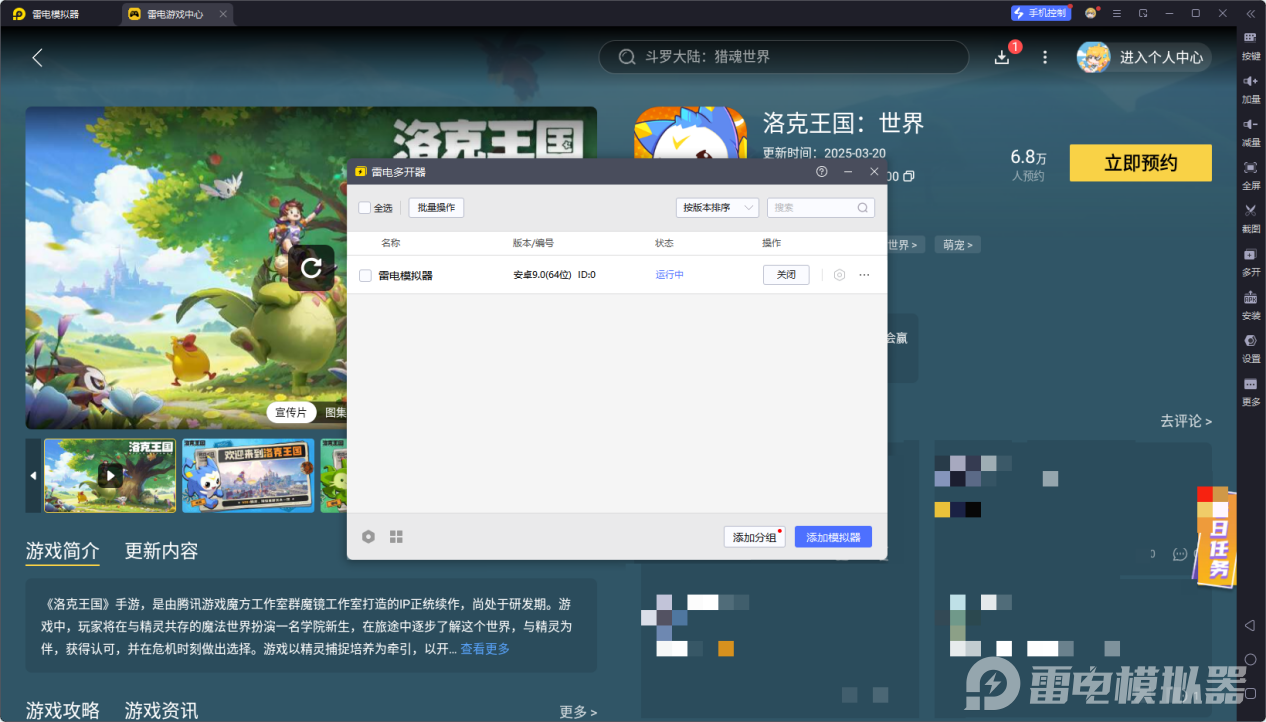Viewport: 1266px width, 722px height.
Task: Open multi-opener settings gear at dialog bottom
Action: 368,536
